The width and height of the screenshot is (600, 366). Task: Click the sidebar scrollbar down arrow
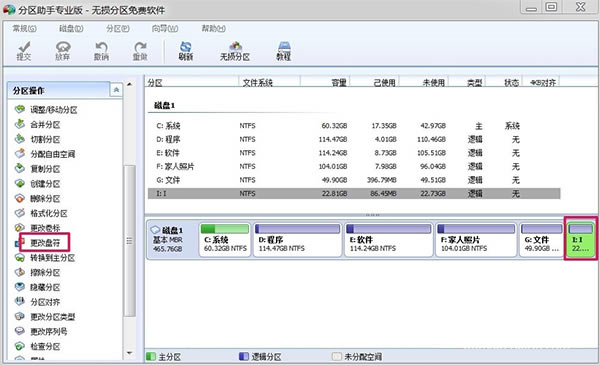click(x=129, y=353)
